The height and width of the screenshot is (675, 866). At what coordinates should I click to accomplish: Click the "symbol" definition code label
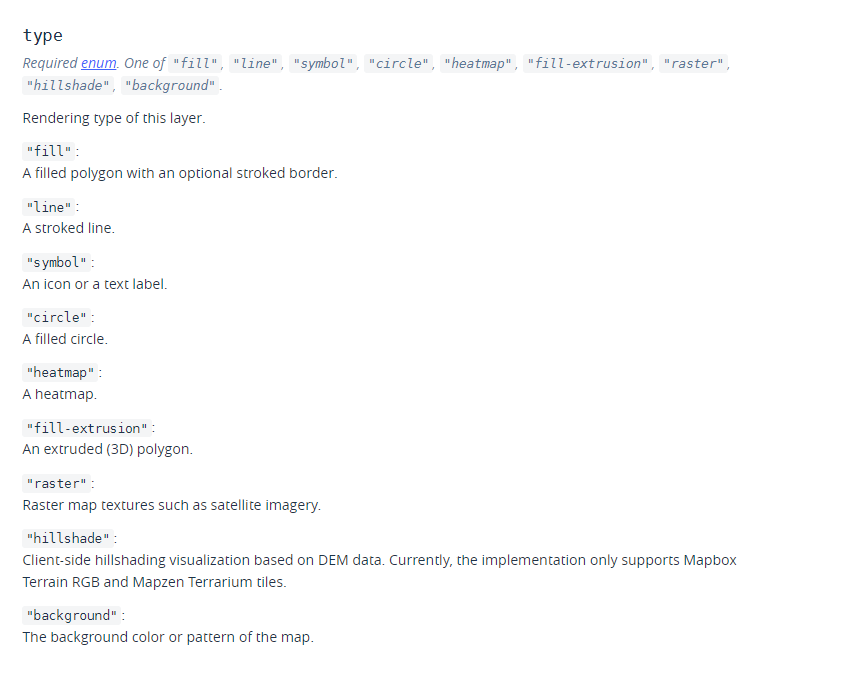point(56,262)
